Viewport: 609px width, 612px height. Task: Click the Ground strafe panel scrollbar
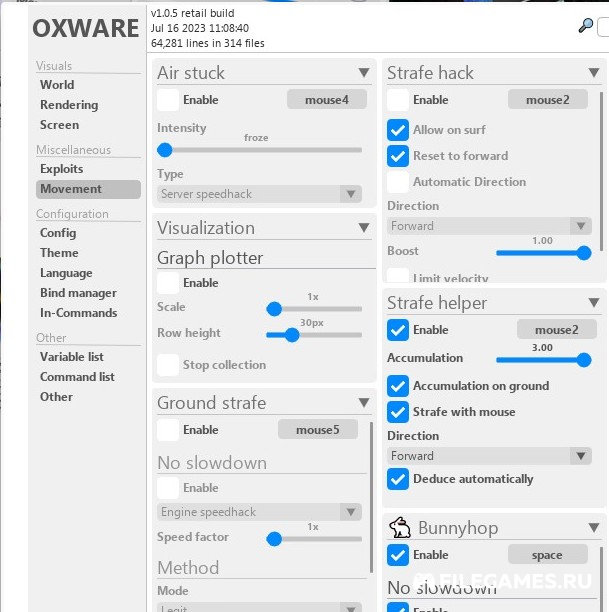click(x=371, y=497)
